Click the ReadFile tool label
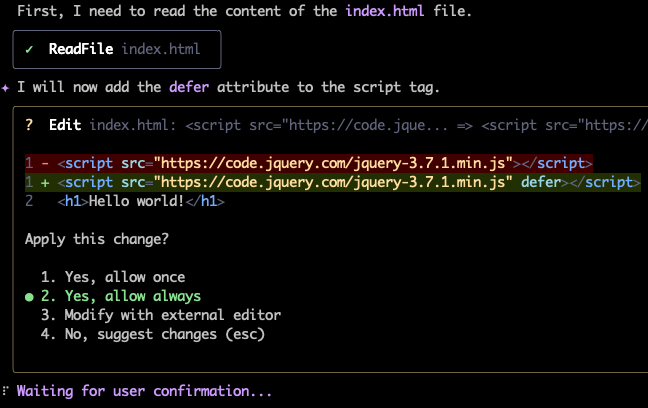The image size is (648, 408). 81,49
